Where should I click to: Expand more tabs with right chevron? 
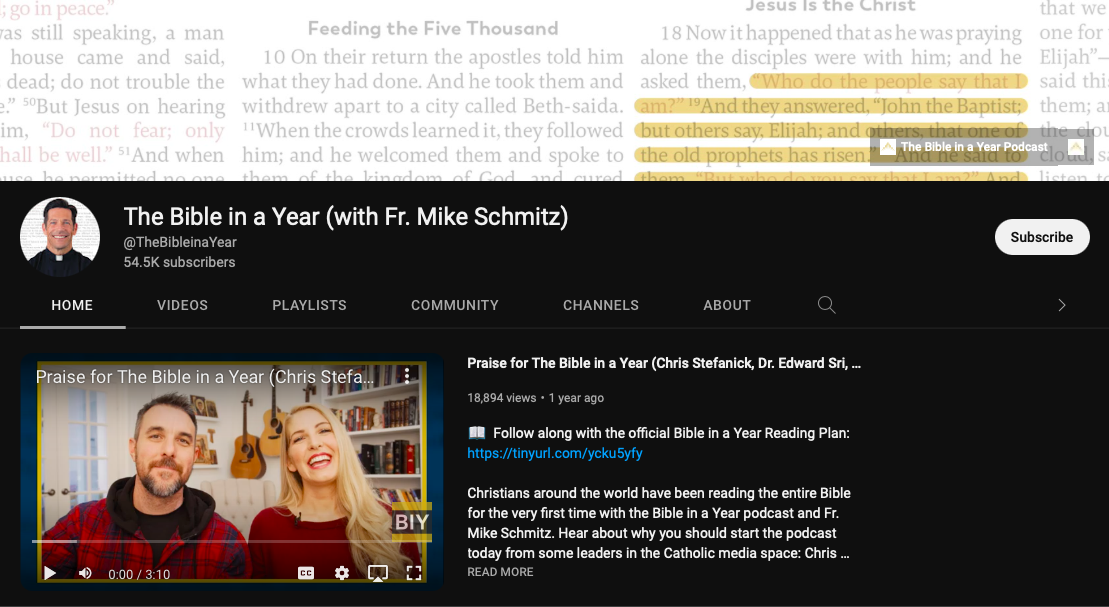[x=1062, y=305]
